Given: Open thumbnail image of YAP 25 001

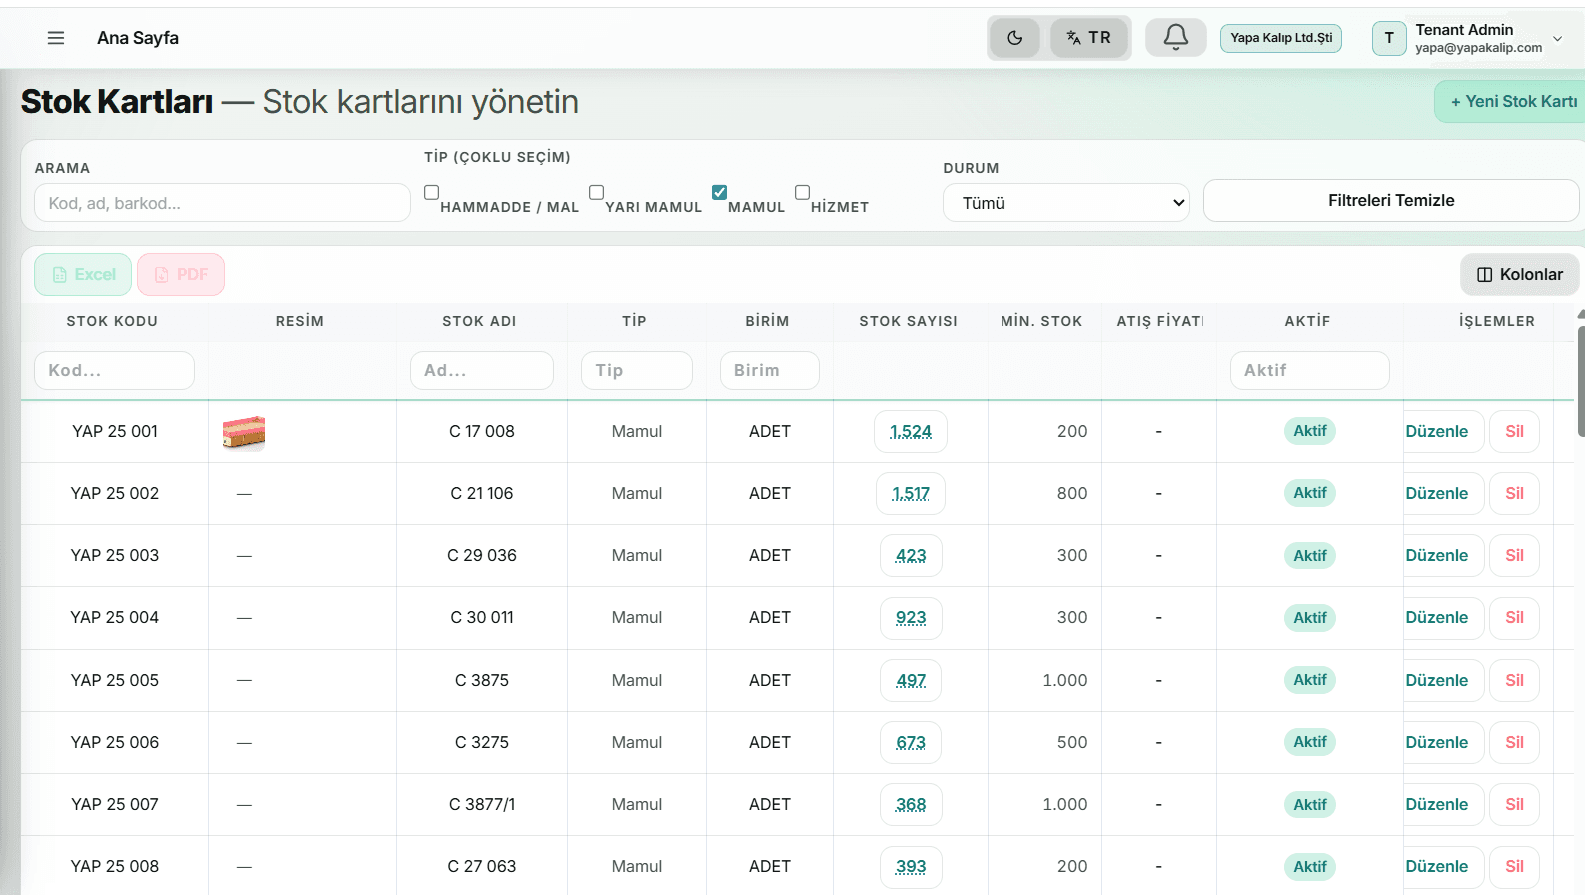Looking at the screenshot, I should point(244,432).
